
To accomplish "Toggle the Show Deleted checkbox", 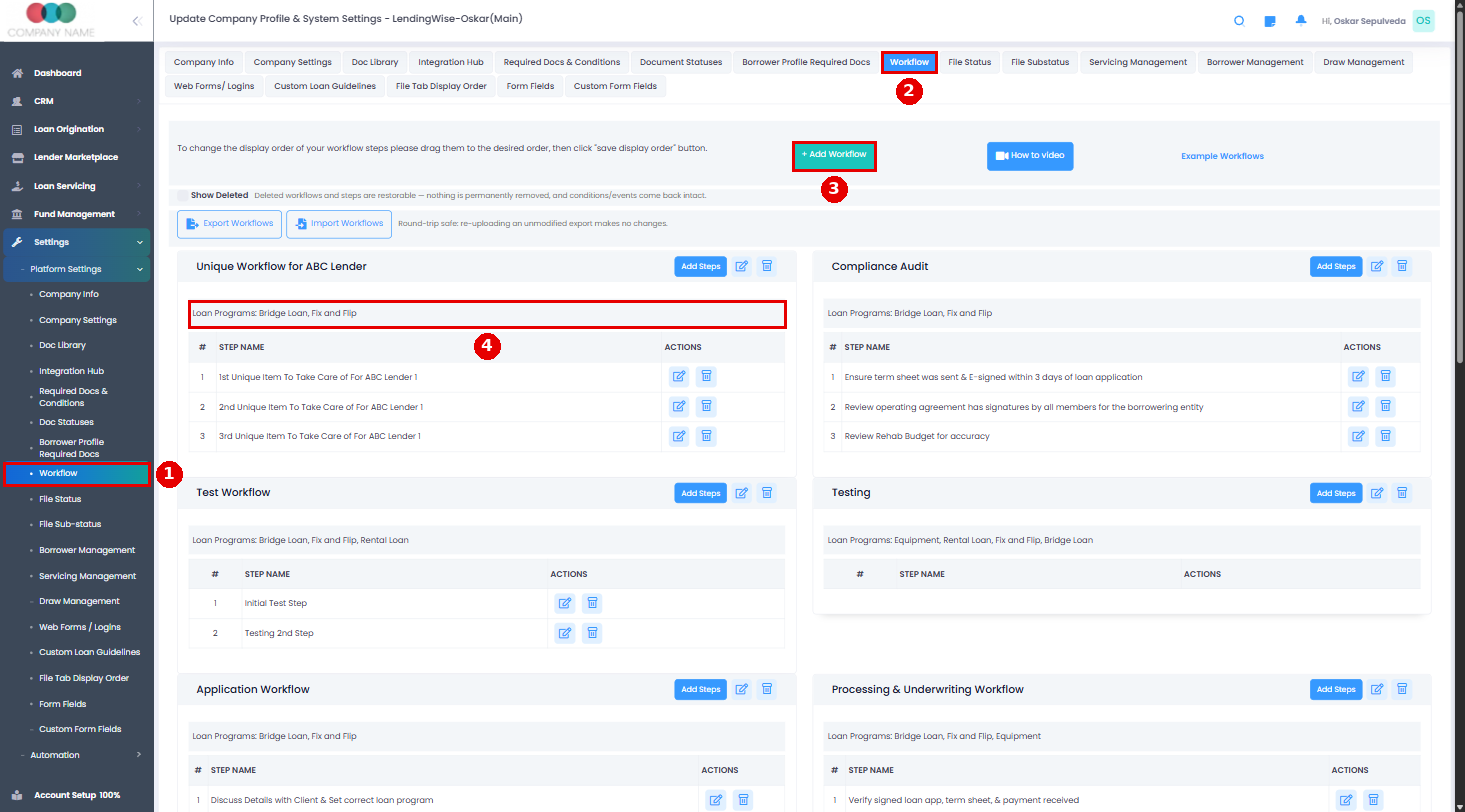I will tap(183, 196).
